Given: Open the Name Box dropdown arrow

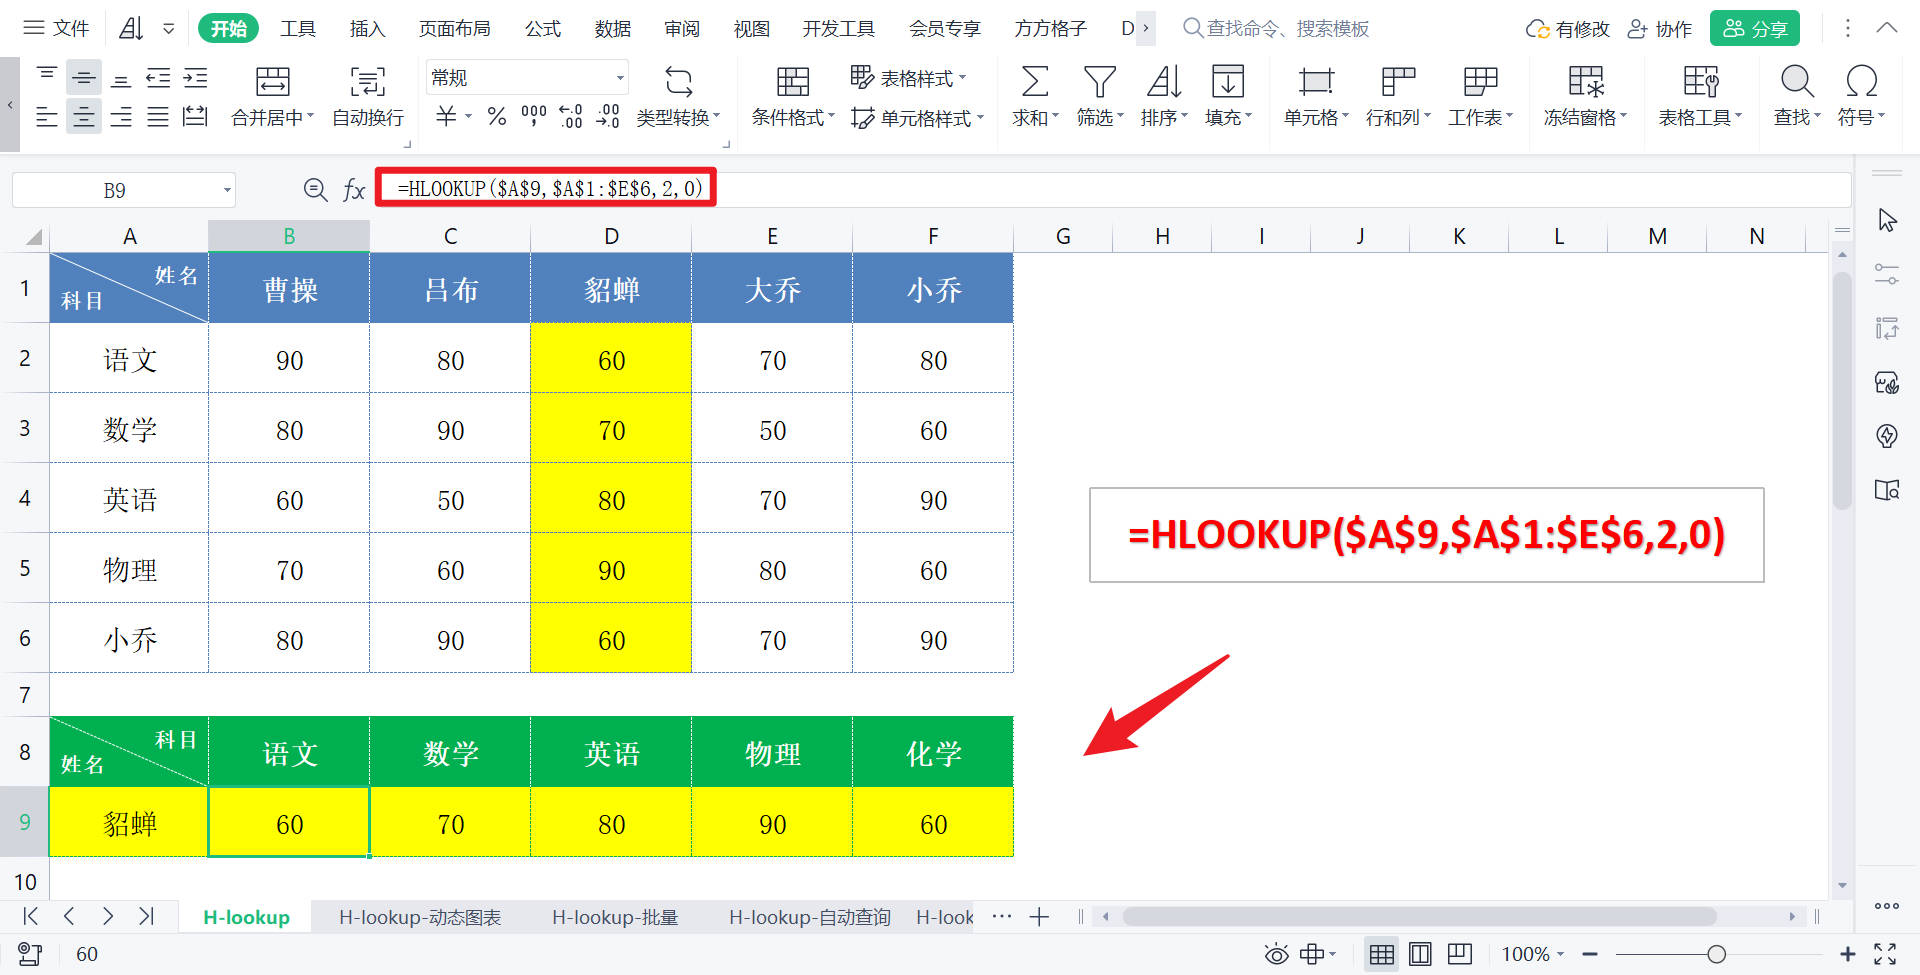Looking at the screenshot, I should 228,189.
